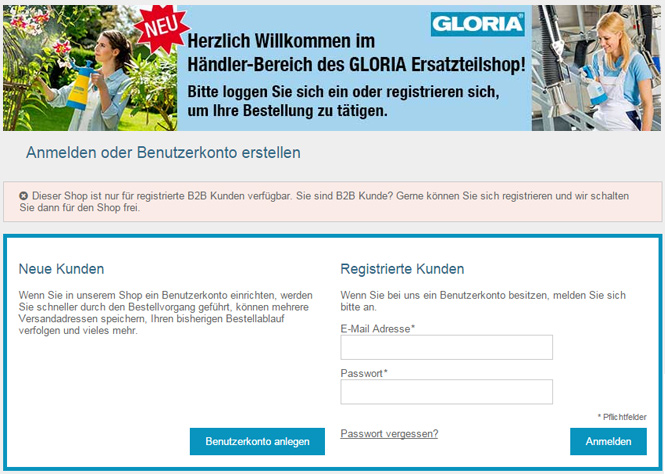
Task: Click the error icon in the B2B notice
Action: click(23, 196)
